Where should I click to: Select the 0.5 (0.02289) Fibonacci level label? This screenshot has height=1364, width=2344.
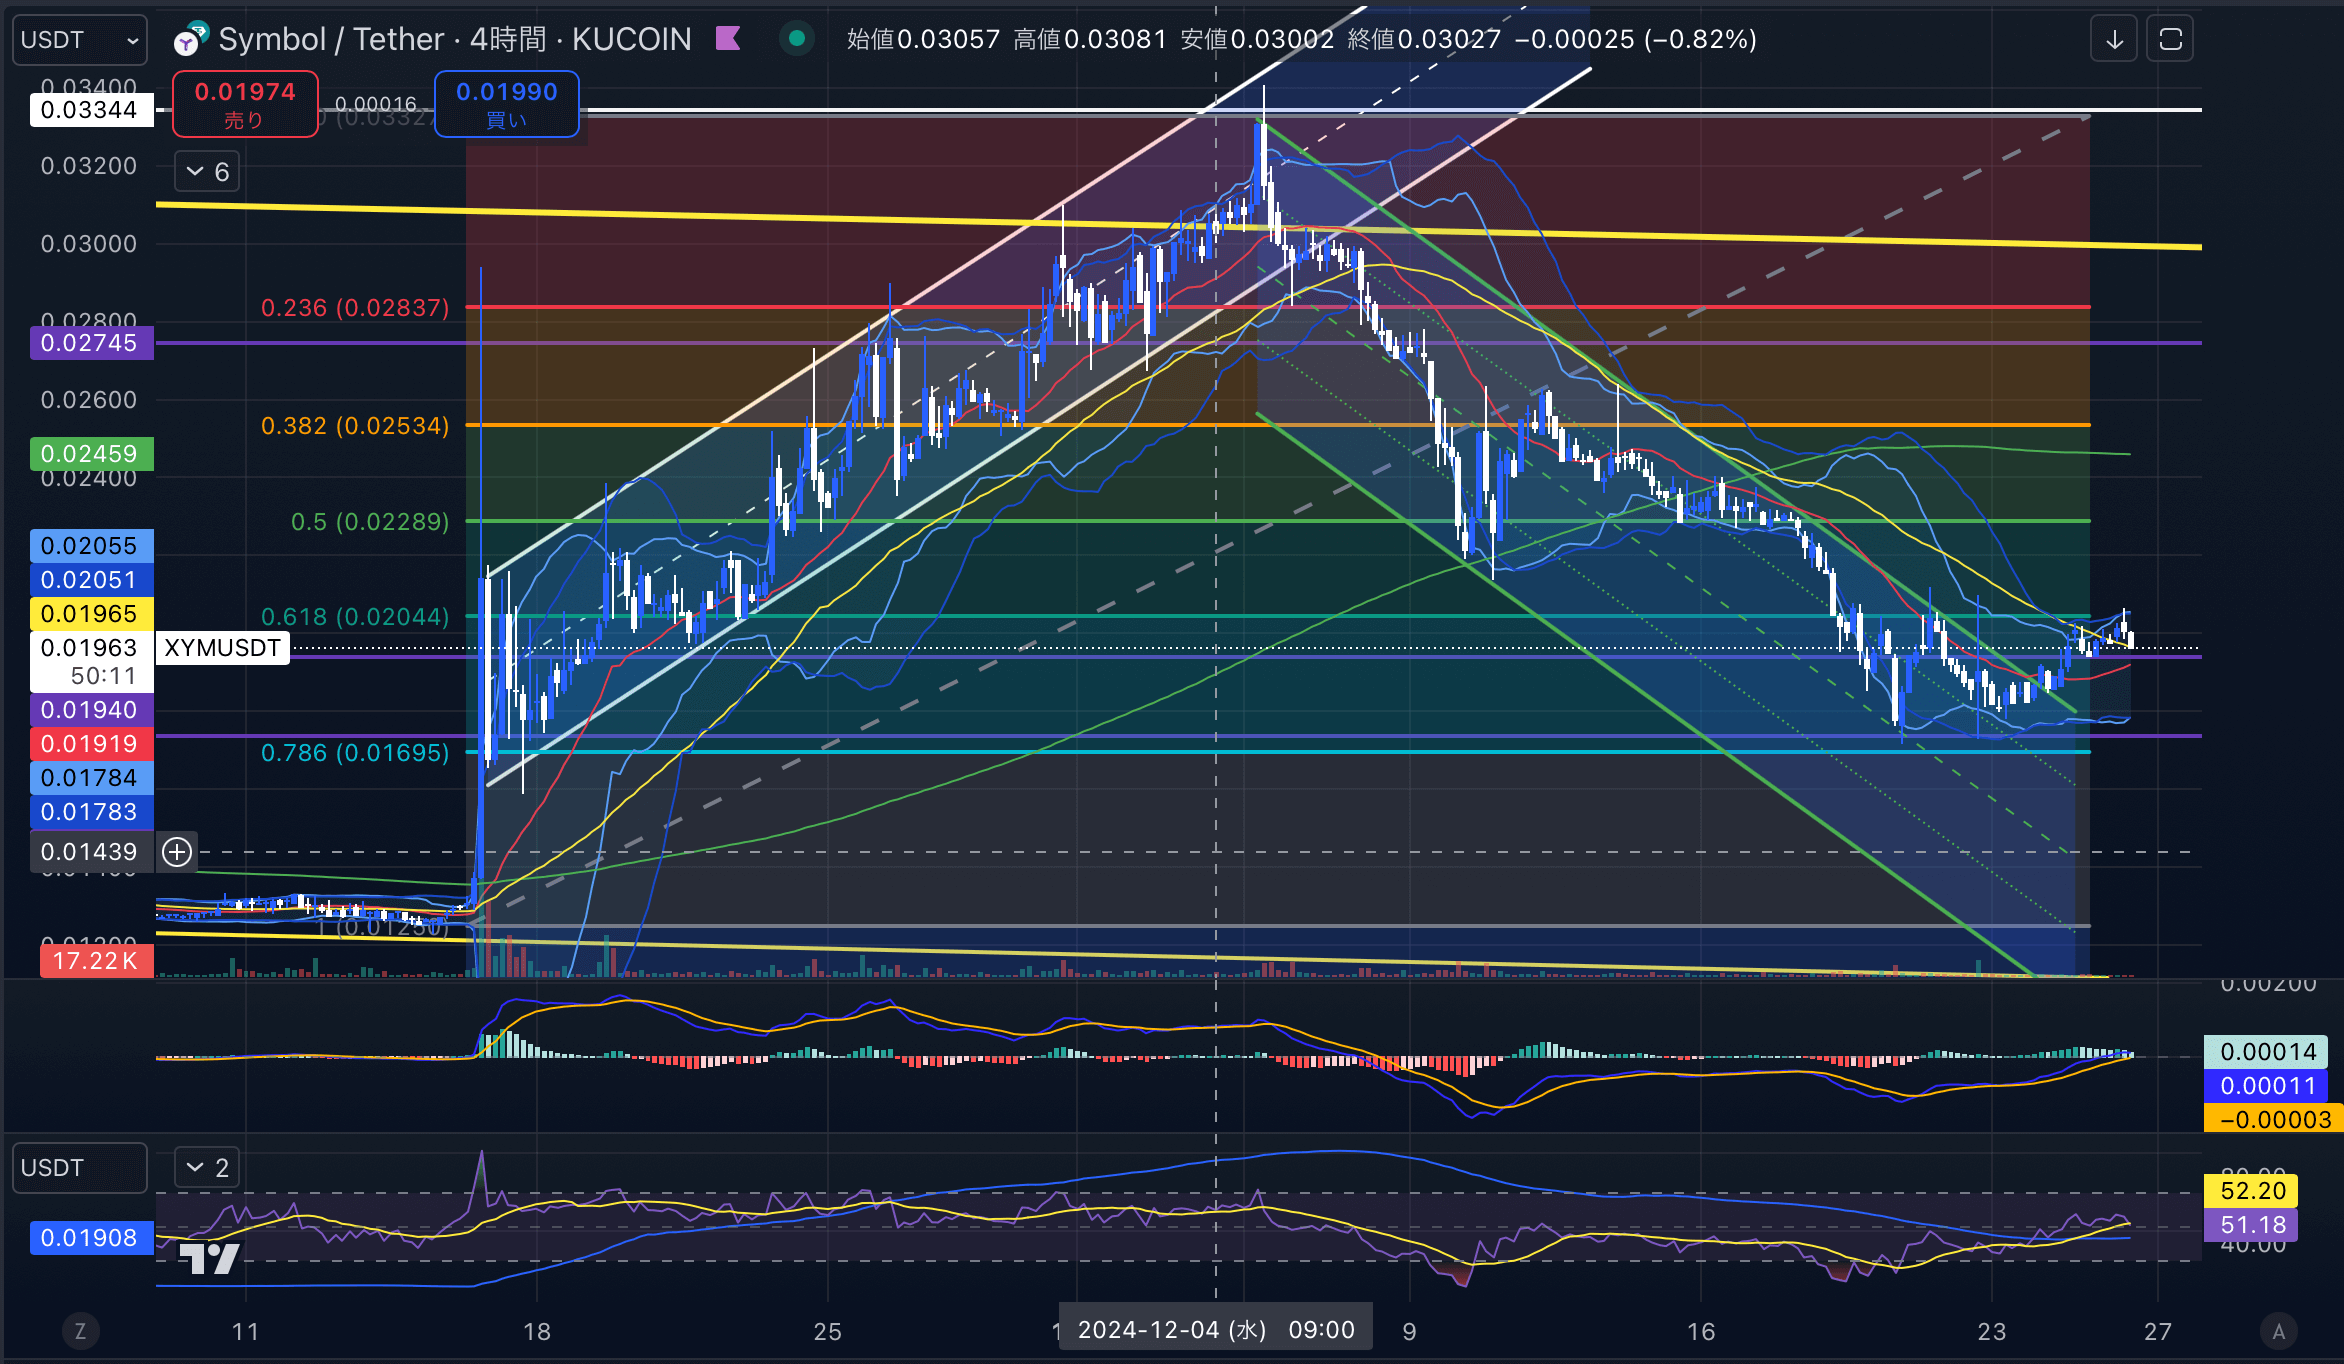coord(370,522)
